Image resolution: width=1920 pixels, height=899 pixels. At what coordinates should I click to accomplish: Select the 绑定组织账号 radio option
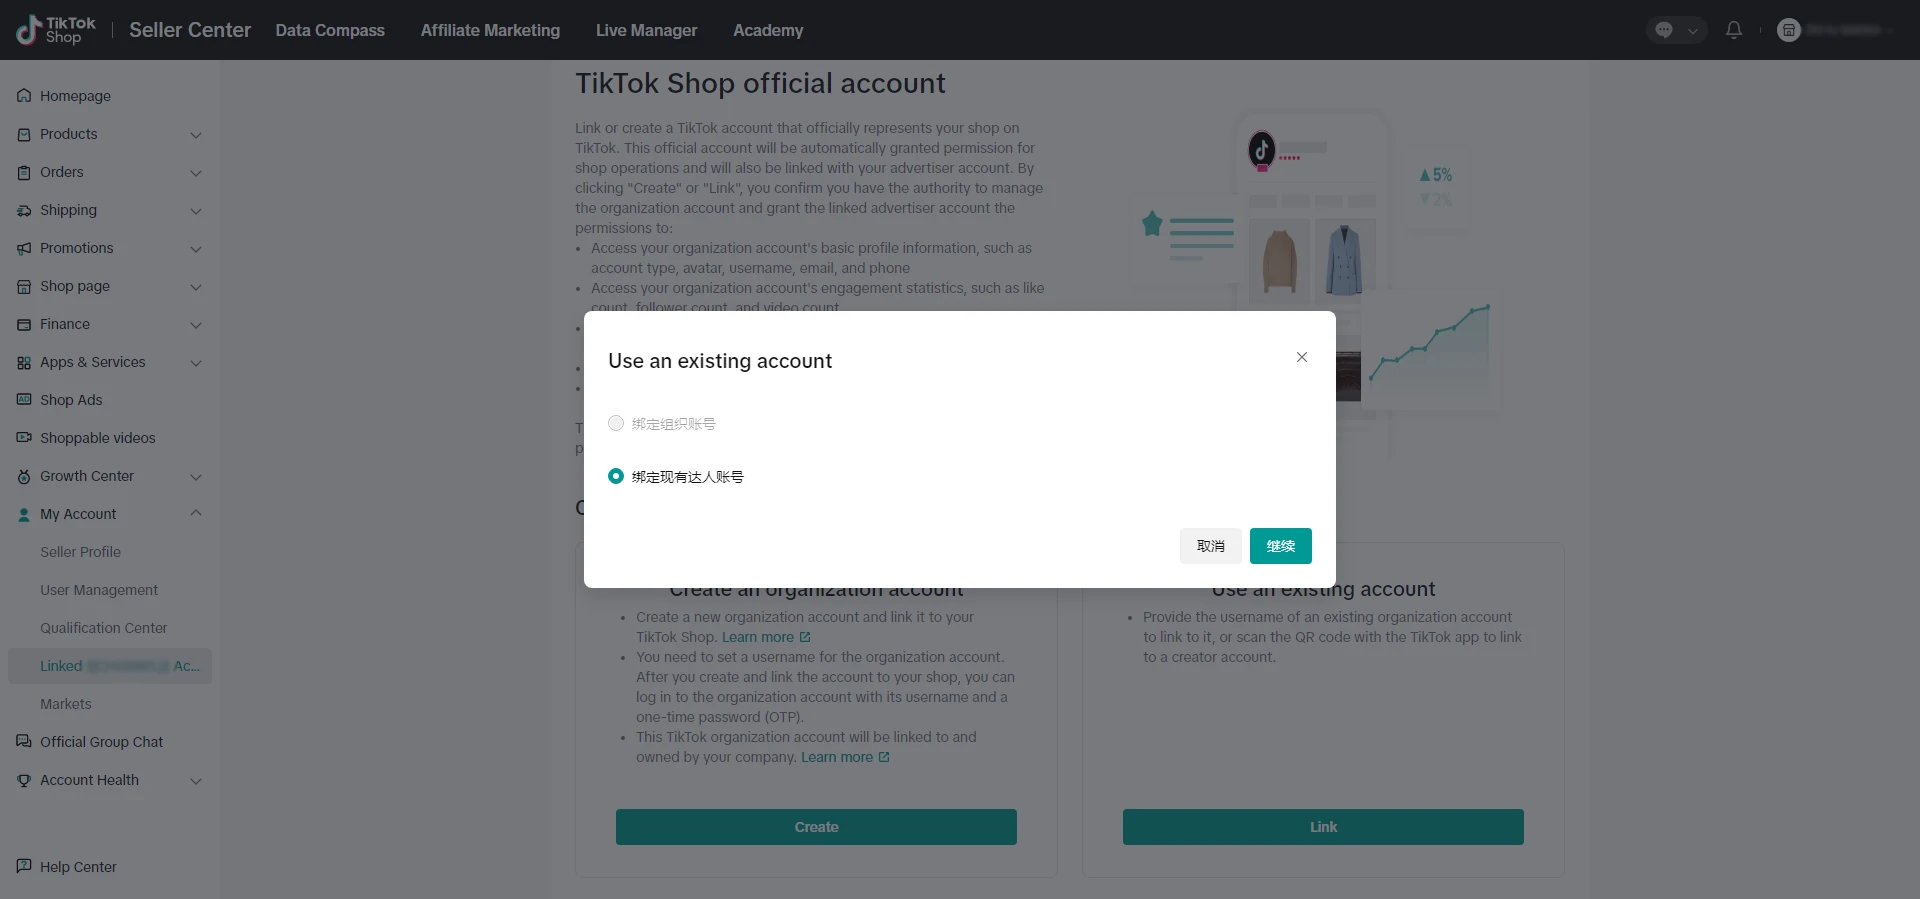[616, 424]
